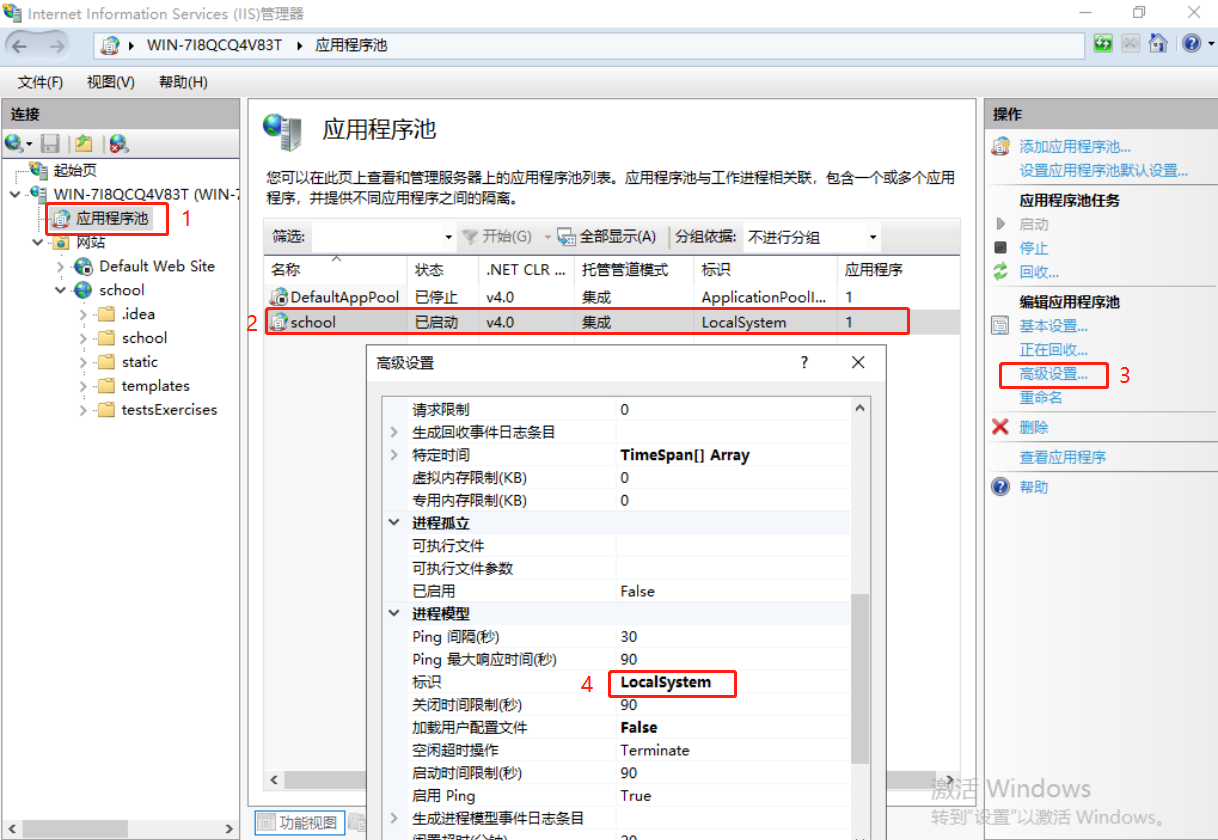Click the Features View (功能视图) tab icon
Image resolution: width=1218 pixels, height=840 pixels.
coord(266,823)
